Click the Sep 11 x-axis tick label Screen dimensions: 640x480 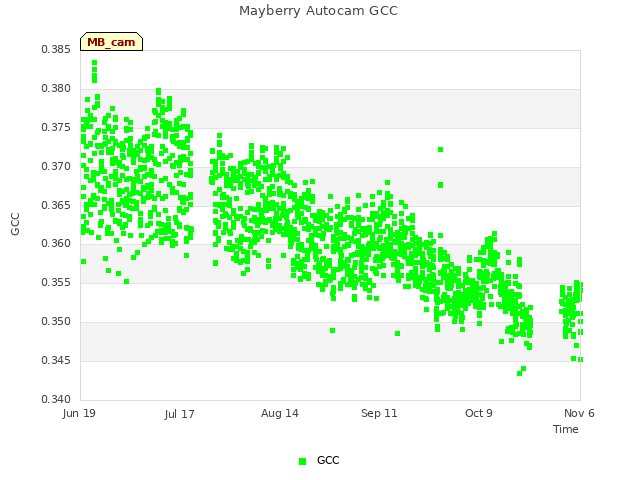tap(379, 413)
